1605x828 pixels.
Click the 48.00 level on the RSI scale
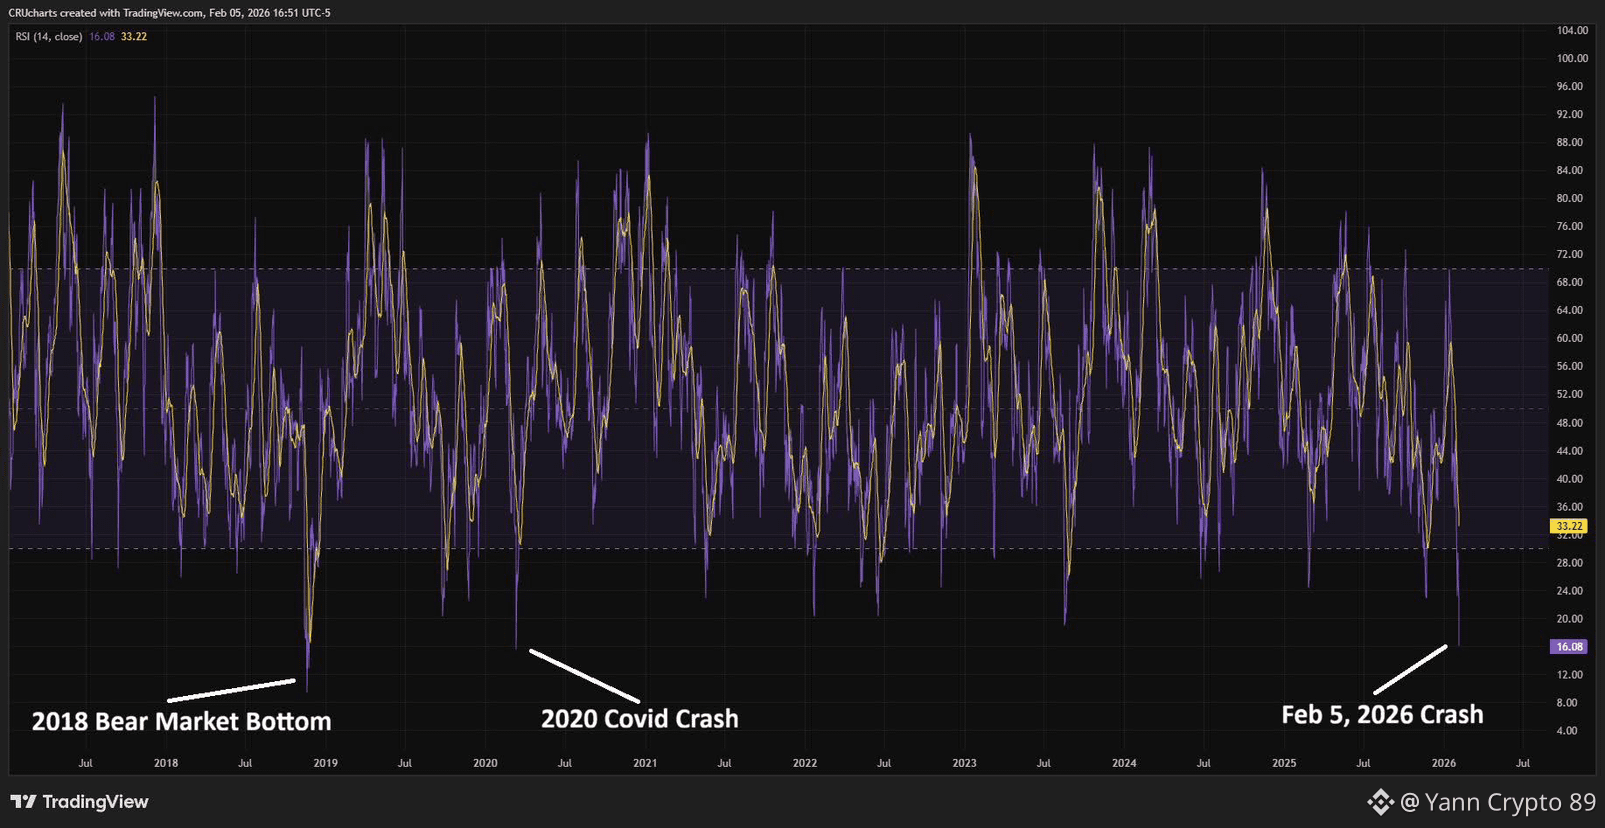1570,424
